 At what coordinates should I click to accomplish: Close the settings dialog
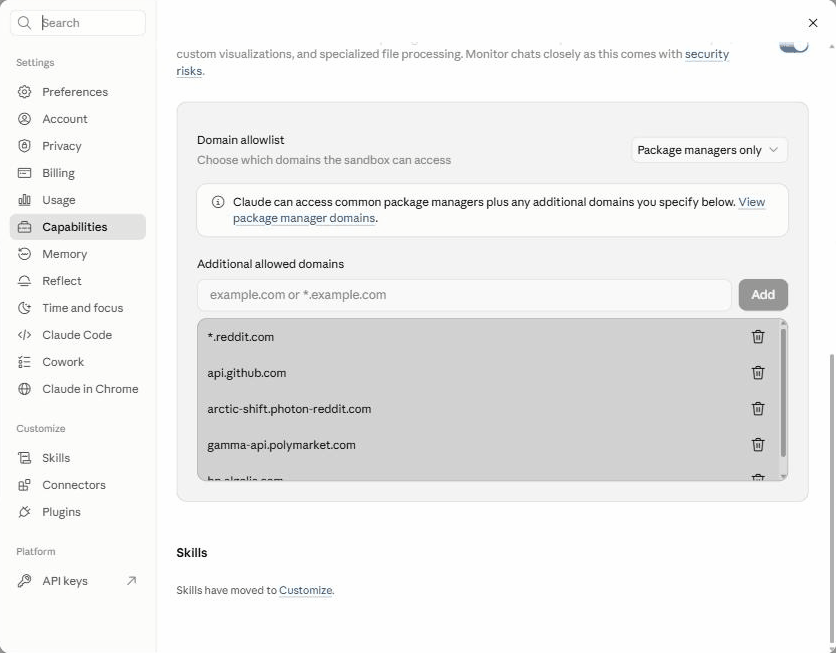(813, 23)
